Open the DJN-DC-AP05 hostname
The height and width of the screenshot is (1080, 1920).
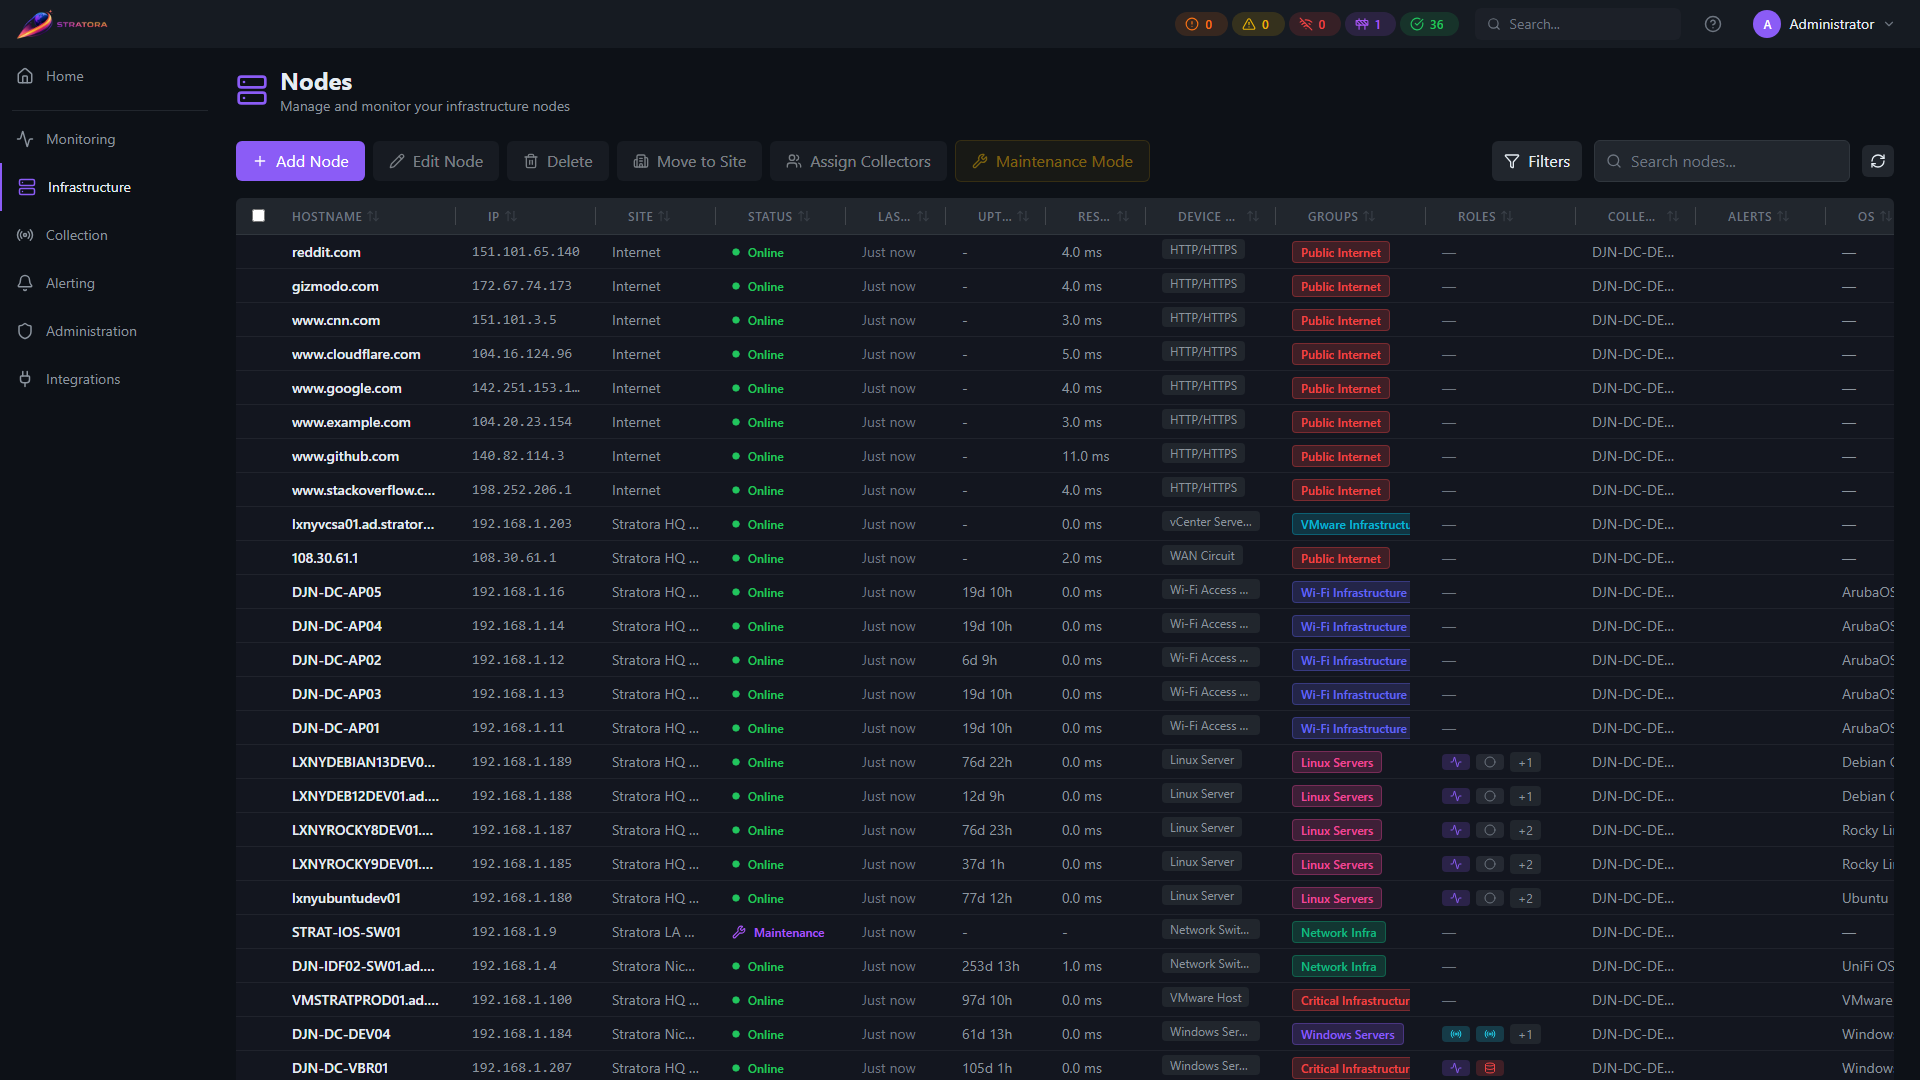point(336,592)
